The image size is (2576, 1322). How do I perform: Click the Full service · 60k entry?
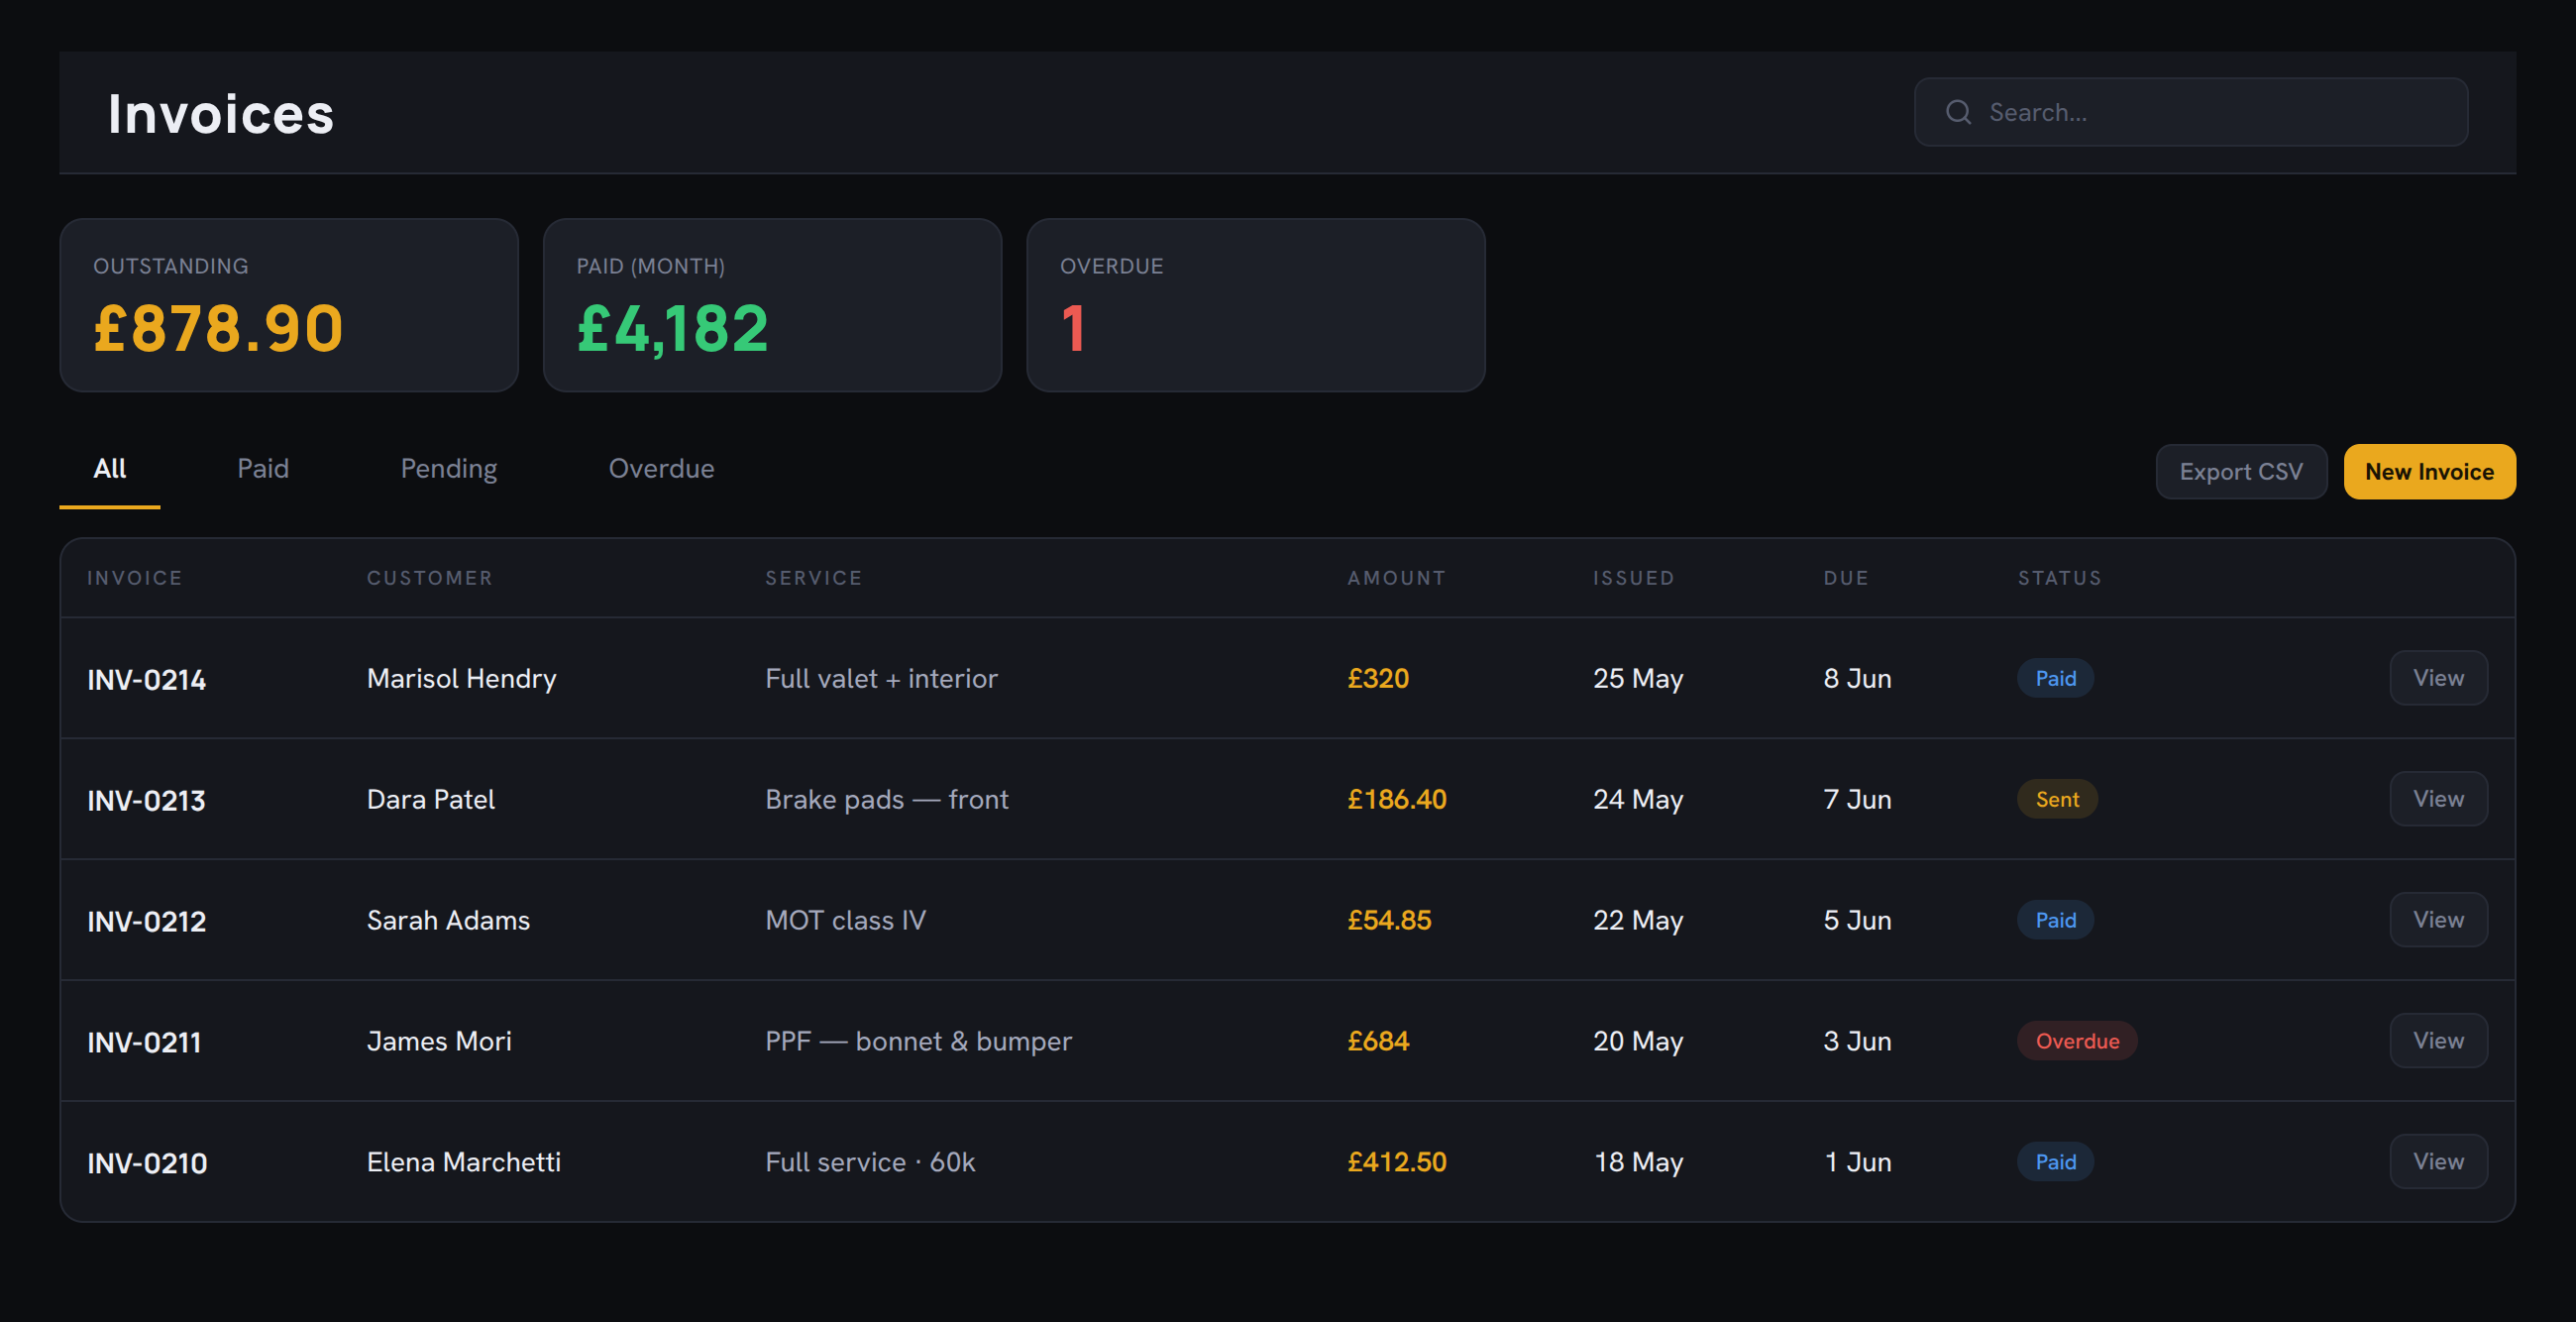coord(870,1163)
